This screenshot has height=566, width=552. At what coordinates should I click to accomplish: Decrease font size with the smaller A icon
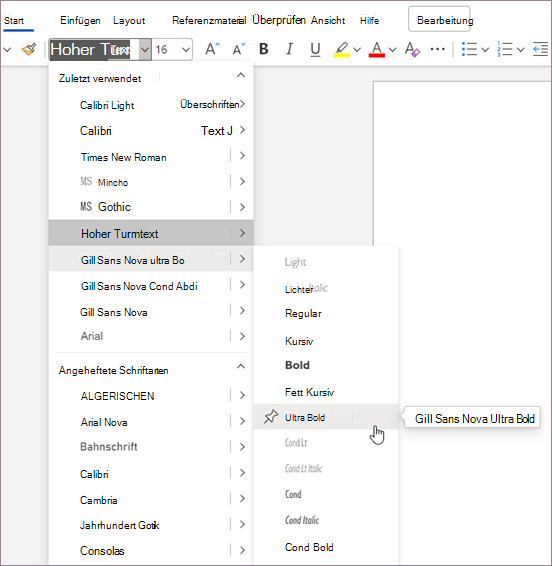coord(238,49)
